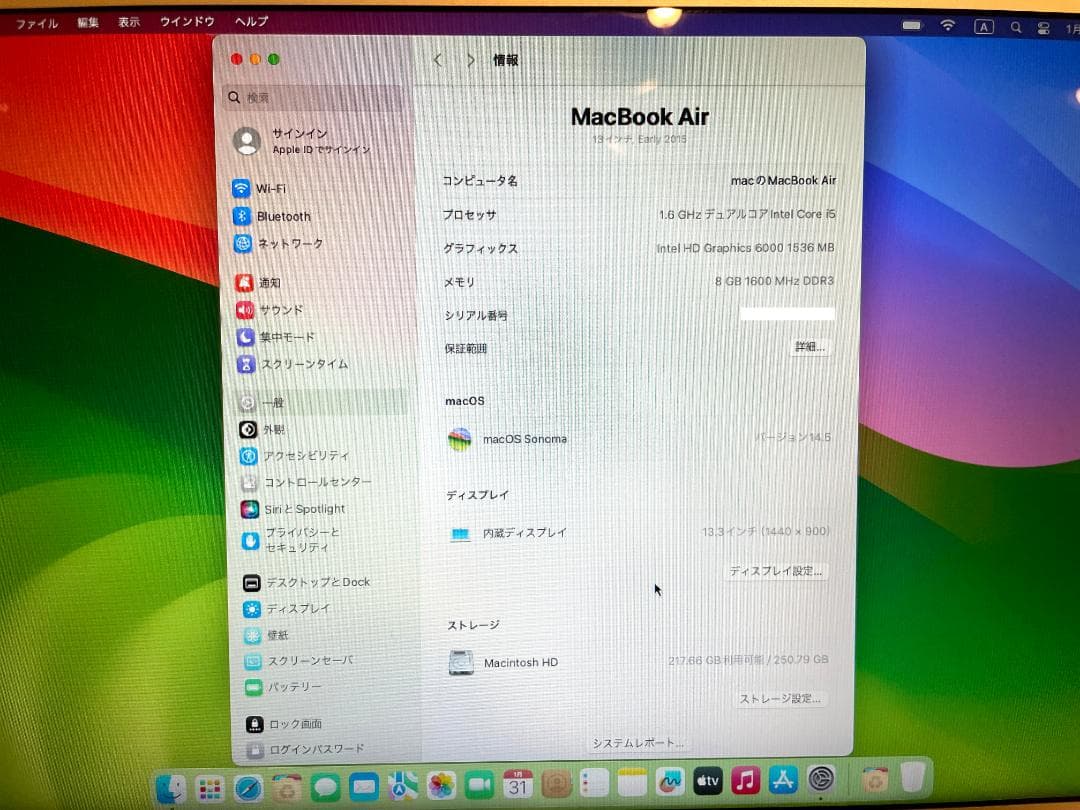Screen dimensions: 1080x810
Task: Click the forward chevron above 情報
Action: tap(470, 60)
